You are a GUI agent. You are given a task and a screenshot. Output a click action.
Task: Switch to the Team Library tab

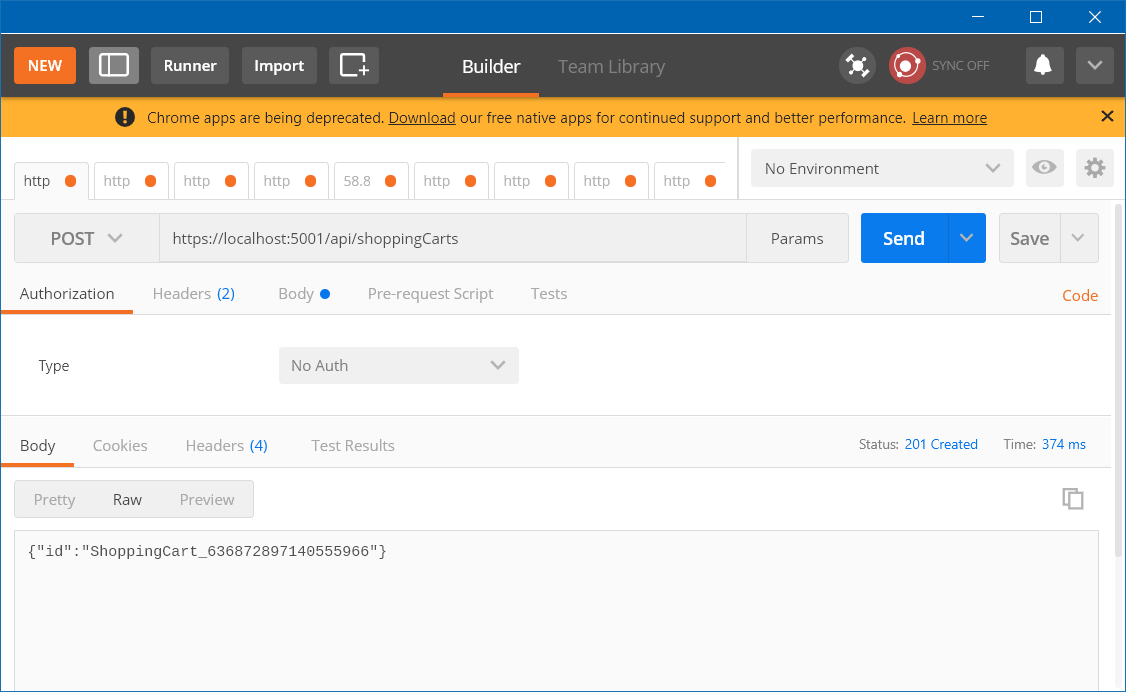click(x=611, y=67)
